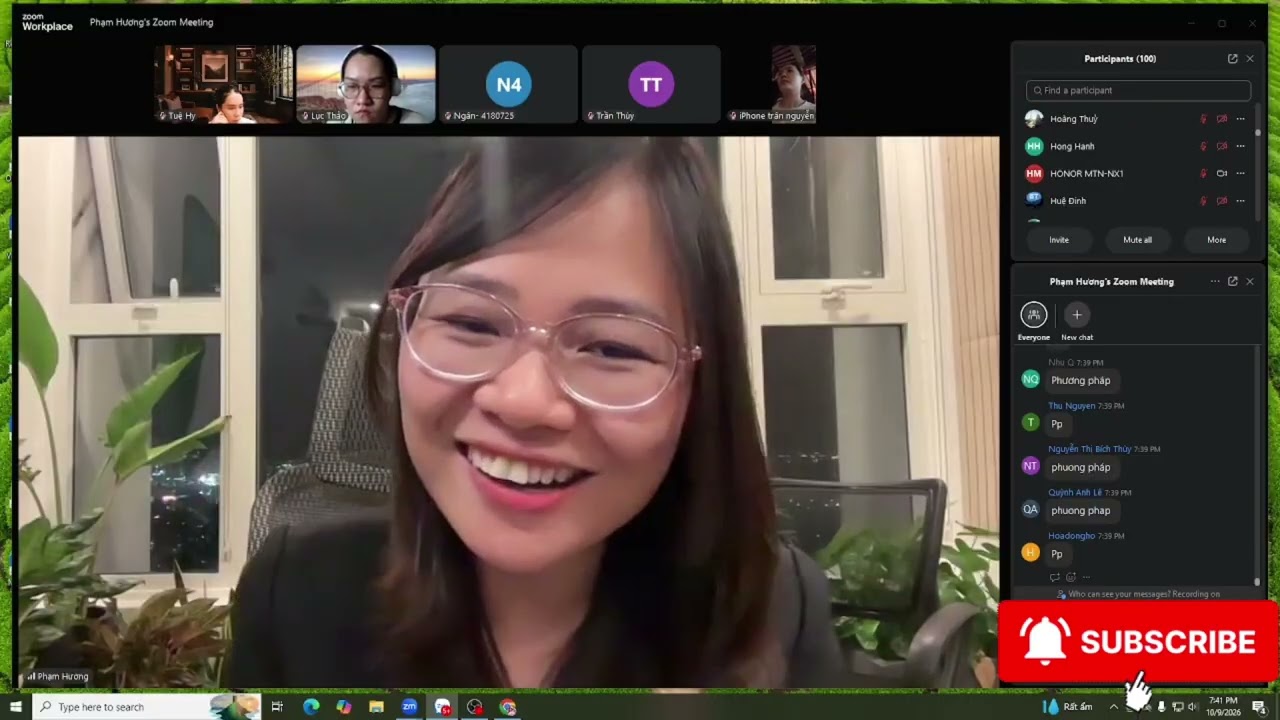
Task: Open more actions under Hoadongho's message
Action: point(1086,577)
